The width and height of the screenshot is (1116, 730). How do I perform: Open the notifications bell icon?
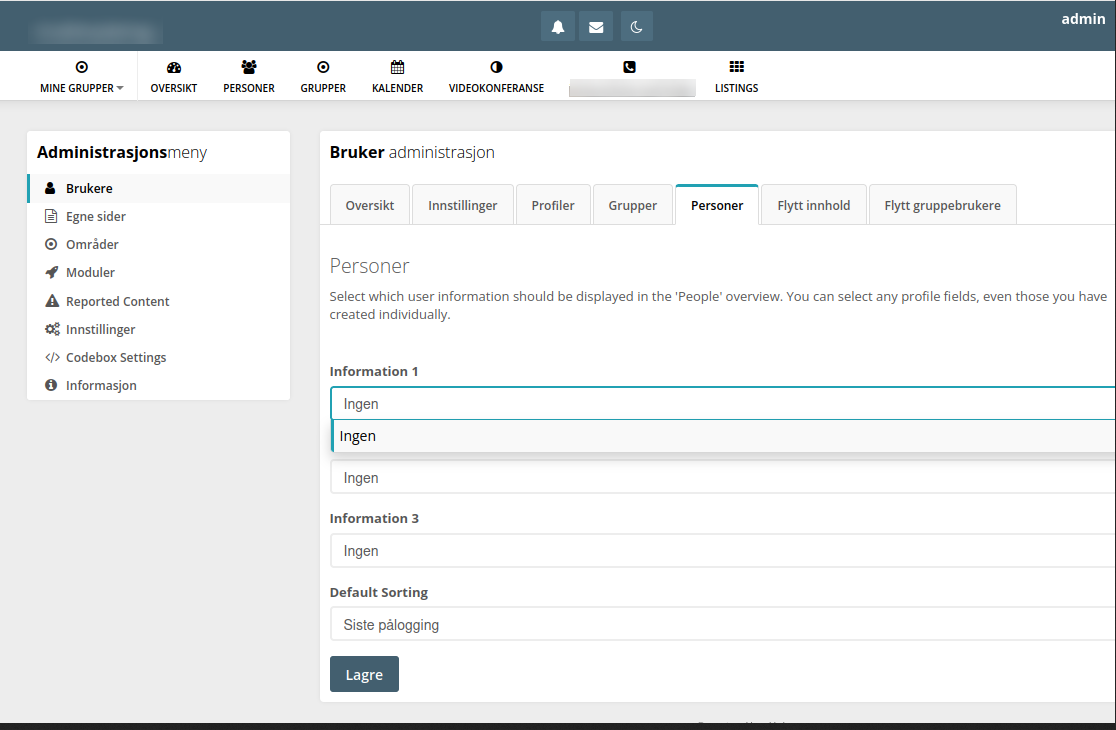coord(557,27)
